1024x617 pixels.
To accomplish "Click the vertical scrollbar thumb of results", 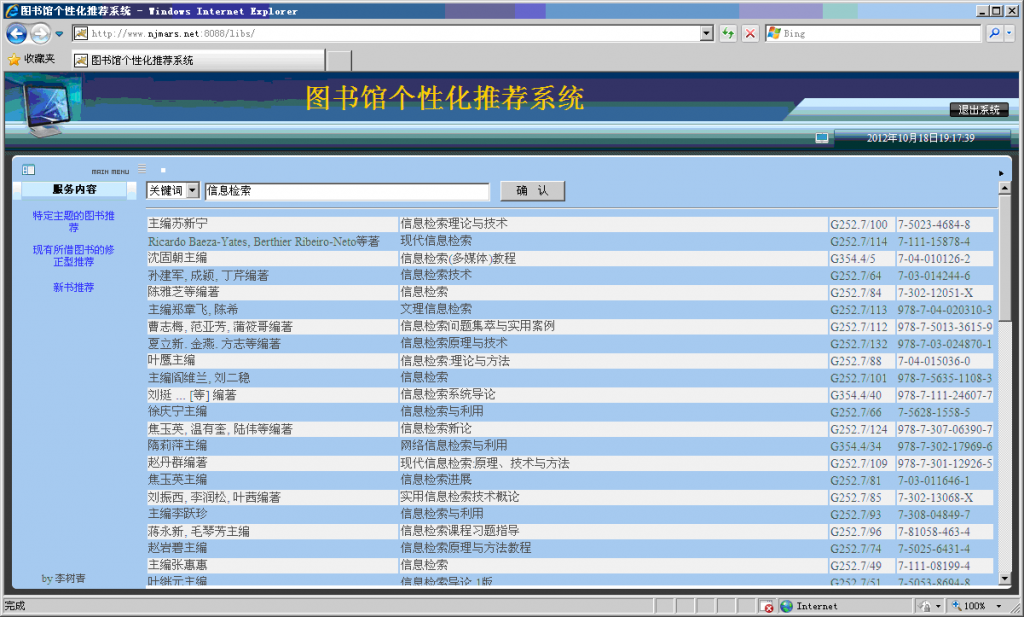I will 1004,258.
